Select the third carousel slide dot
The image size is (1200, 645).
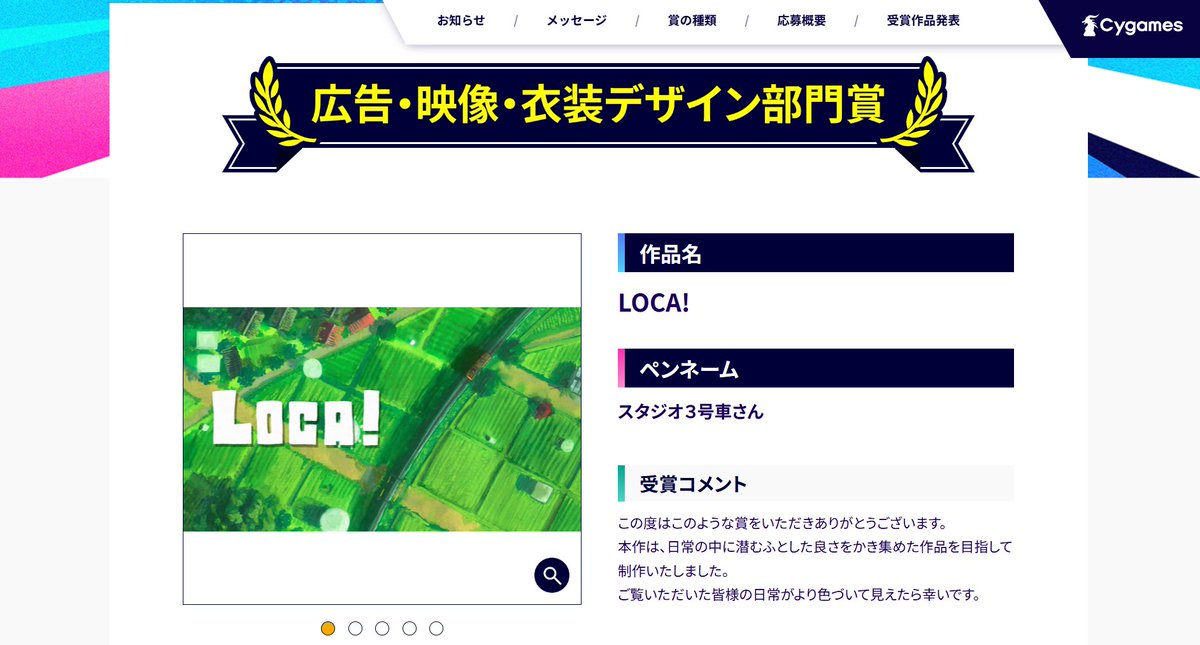(382, 629)
